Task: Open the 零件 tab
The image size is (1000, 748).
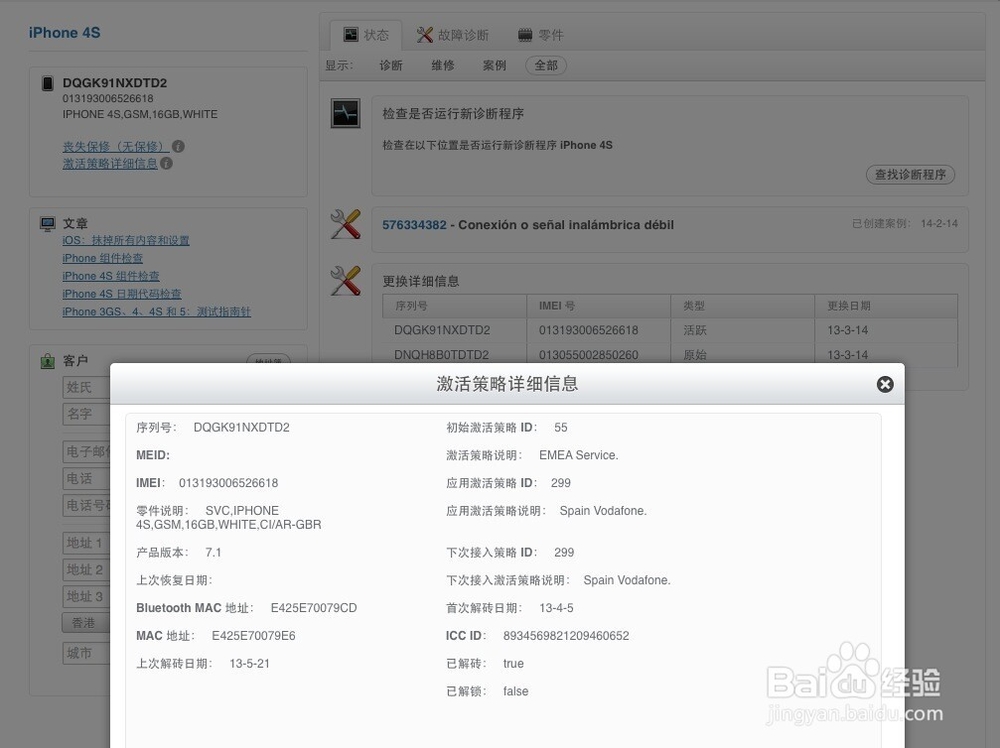Action: point(541,35)
